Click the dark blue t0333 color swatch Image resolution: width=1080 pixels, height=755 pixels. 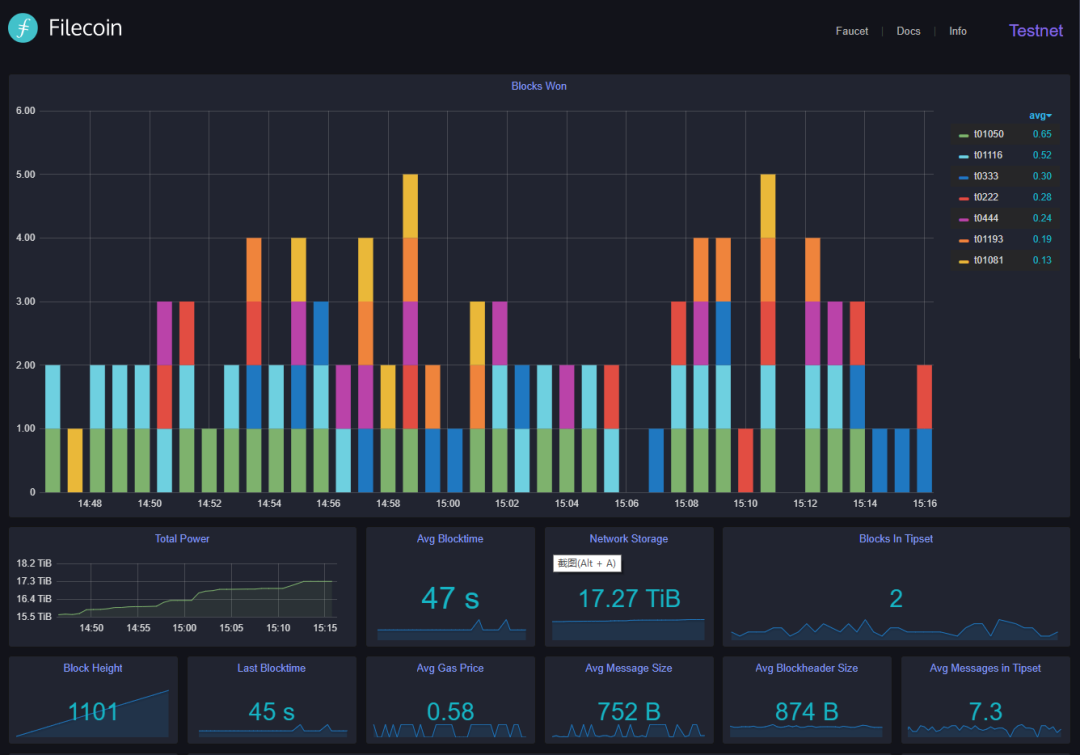click(x=964, y=177)
